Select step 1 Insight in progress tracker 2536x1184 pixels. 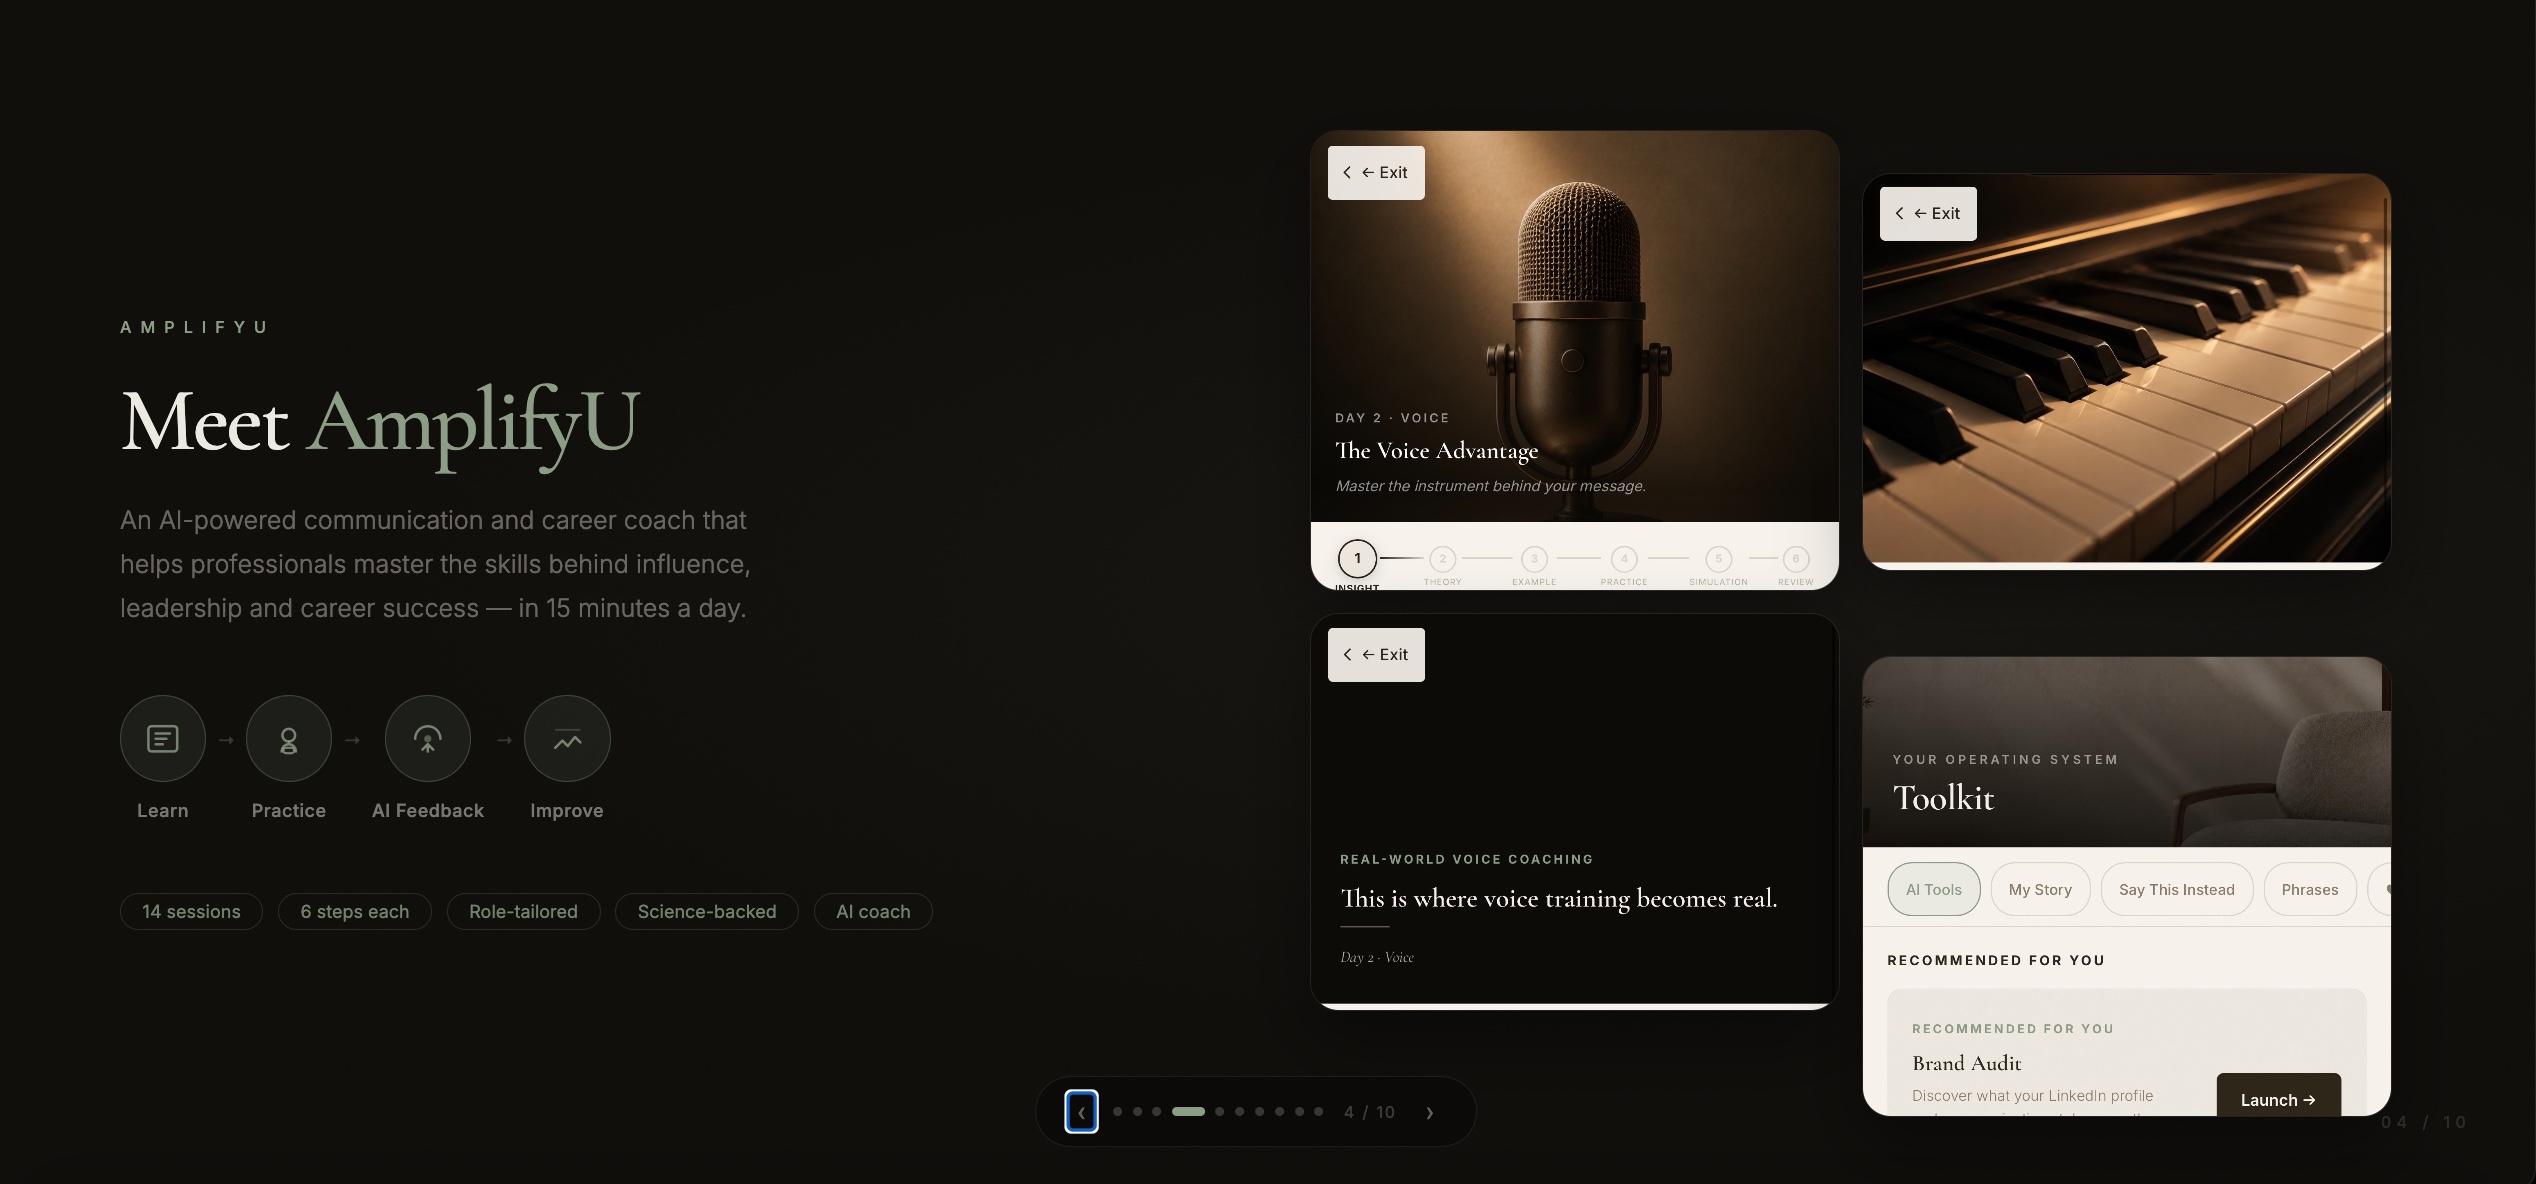[1357, 558]
